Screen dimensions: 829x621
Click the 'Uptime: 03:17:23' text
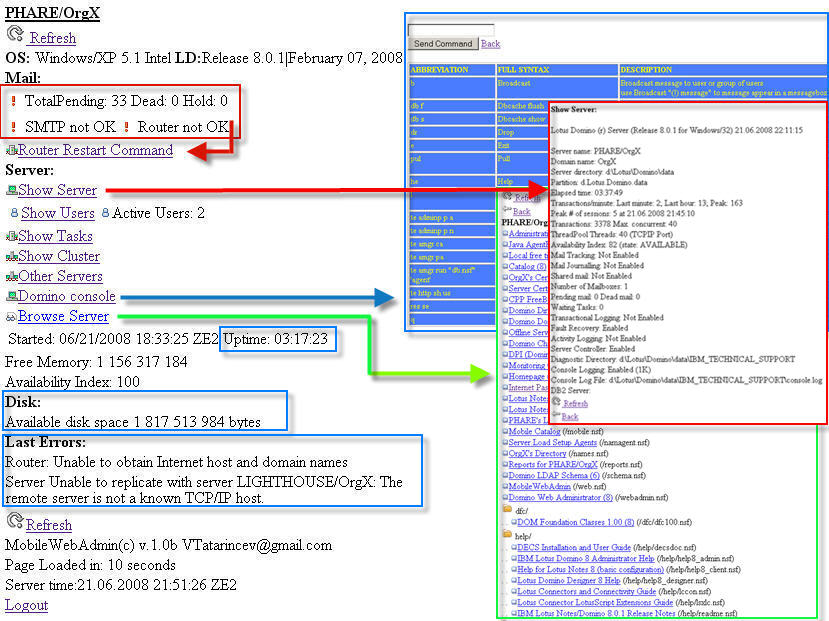[x=275, y=339]
